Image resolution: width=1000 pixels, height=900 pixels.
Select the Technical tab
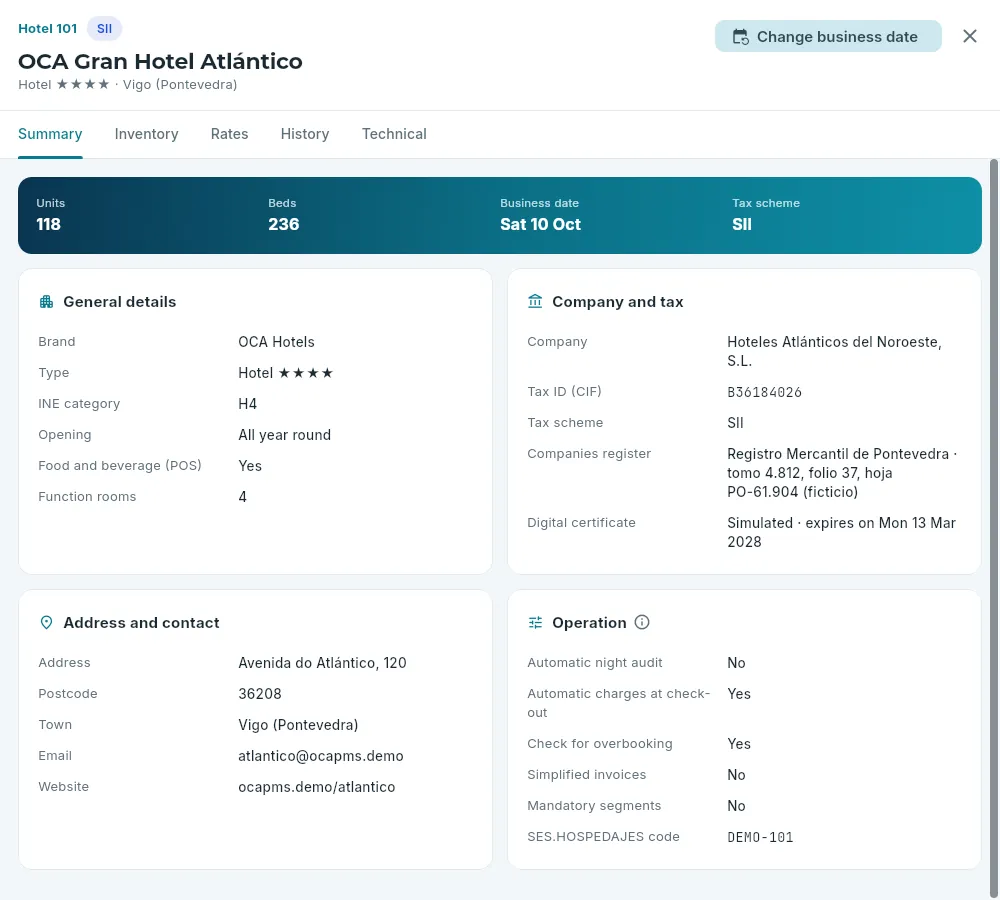tap(394, 134)
